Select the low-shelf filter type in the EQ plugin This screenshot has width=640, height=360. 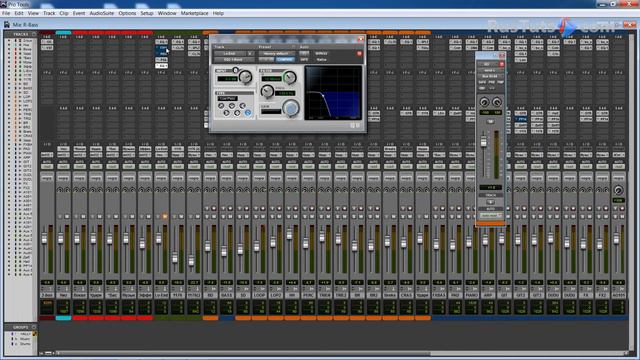point(227,113)
